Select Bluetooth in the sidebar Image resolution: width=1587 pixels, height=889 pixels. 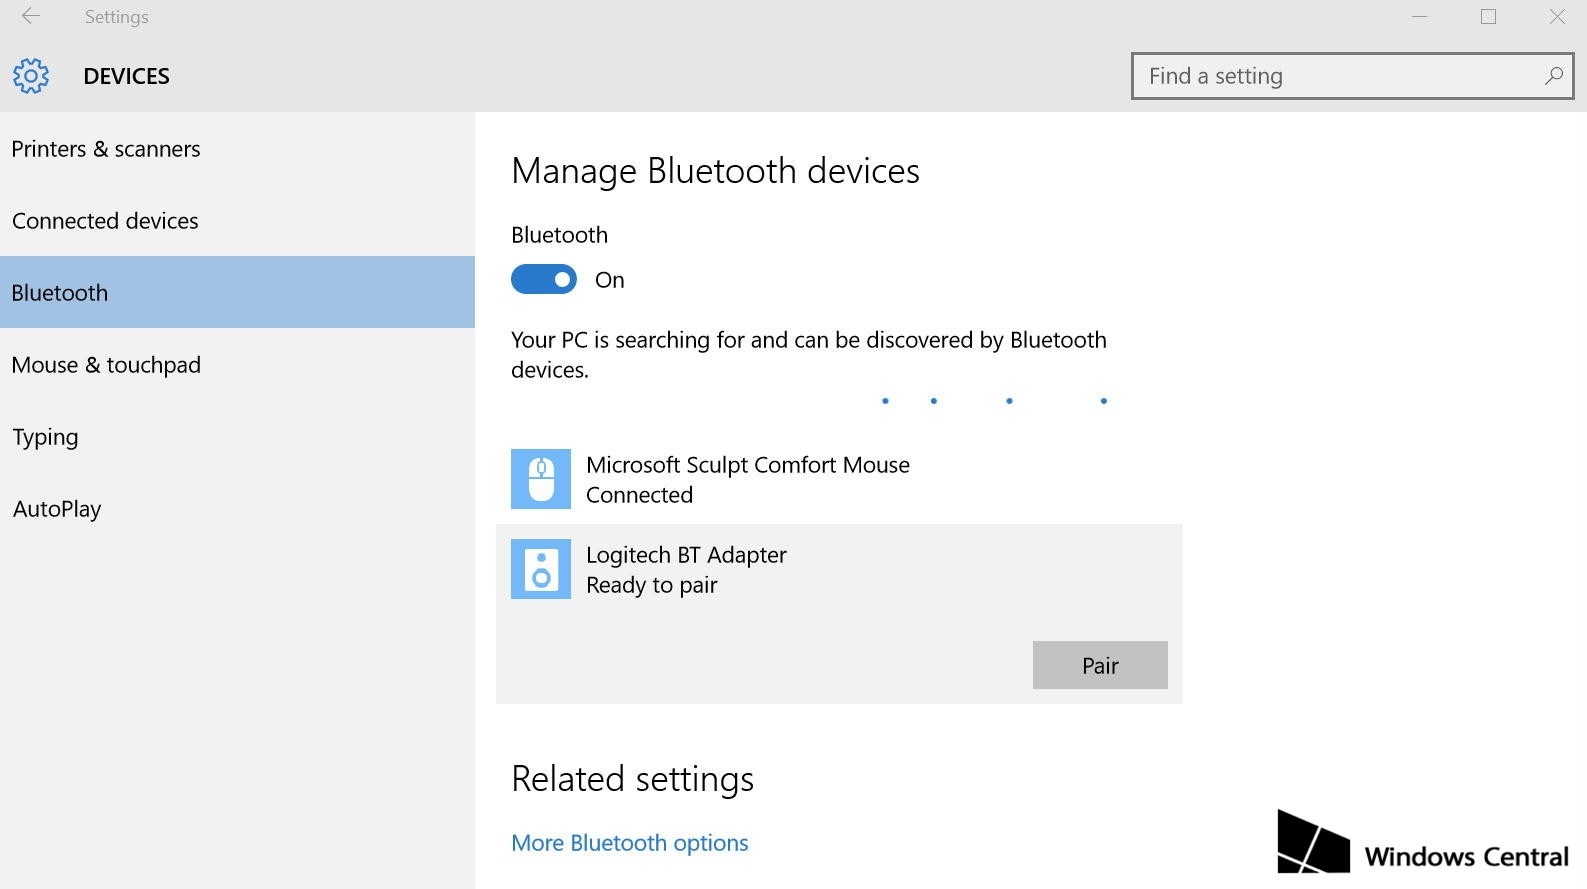pos(237,292)
